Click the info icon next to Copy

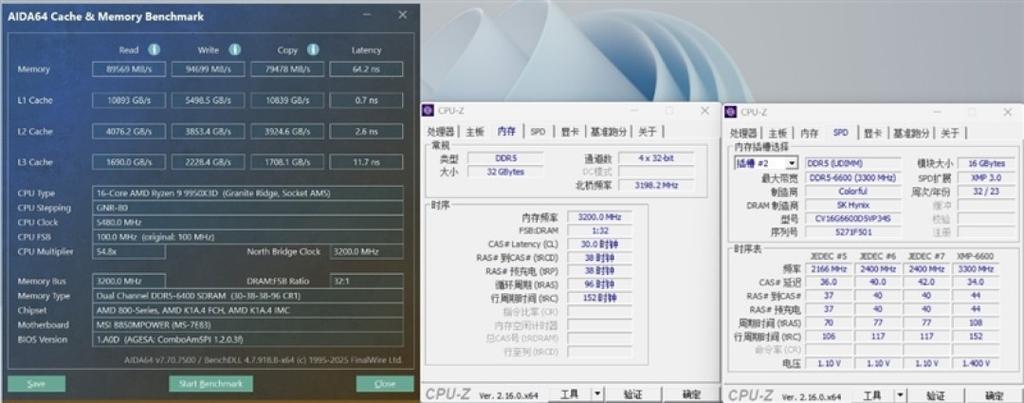[x=313, y=50]
